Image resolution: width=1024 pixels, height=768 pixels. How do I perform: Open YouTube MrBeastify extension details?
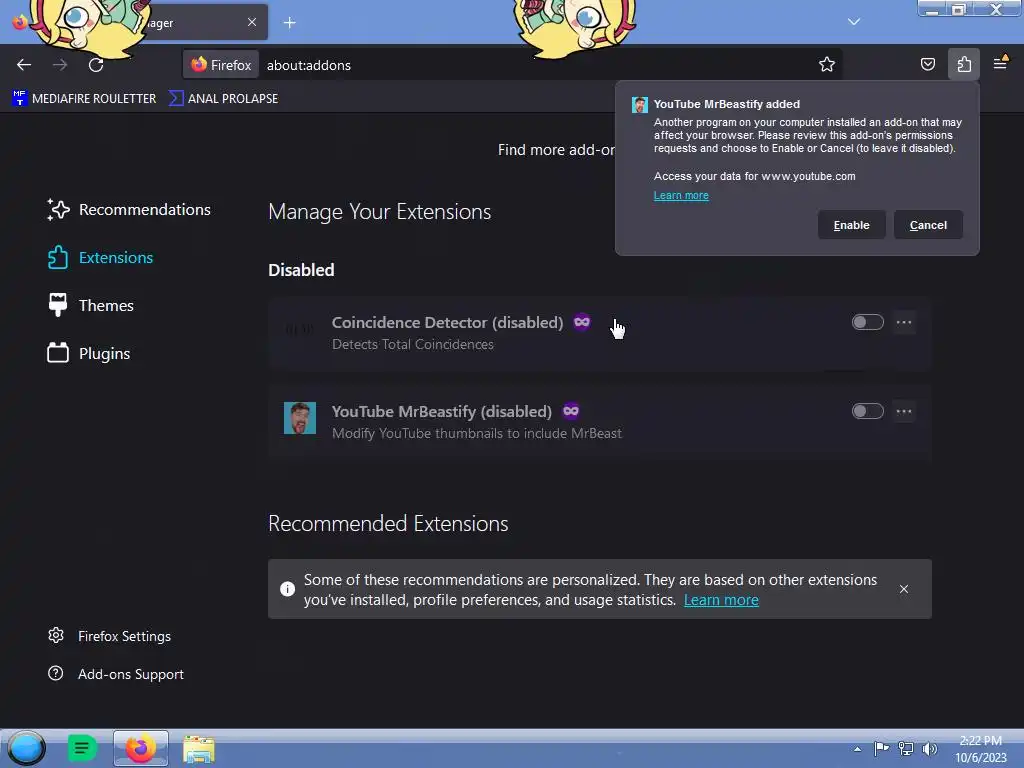pos(441,411)
